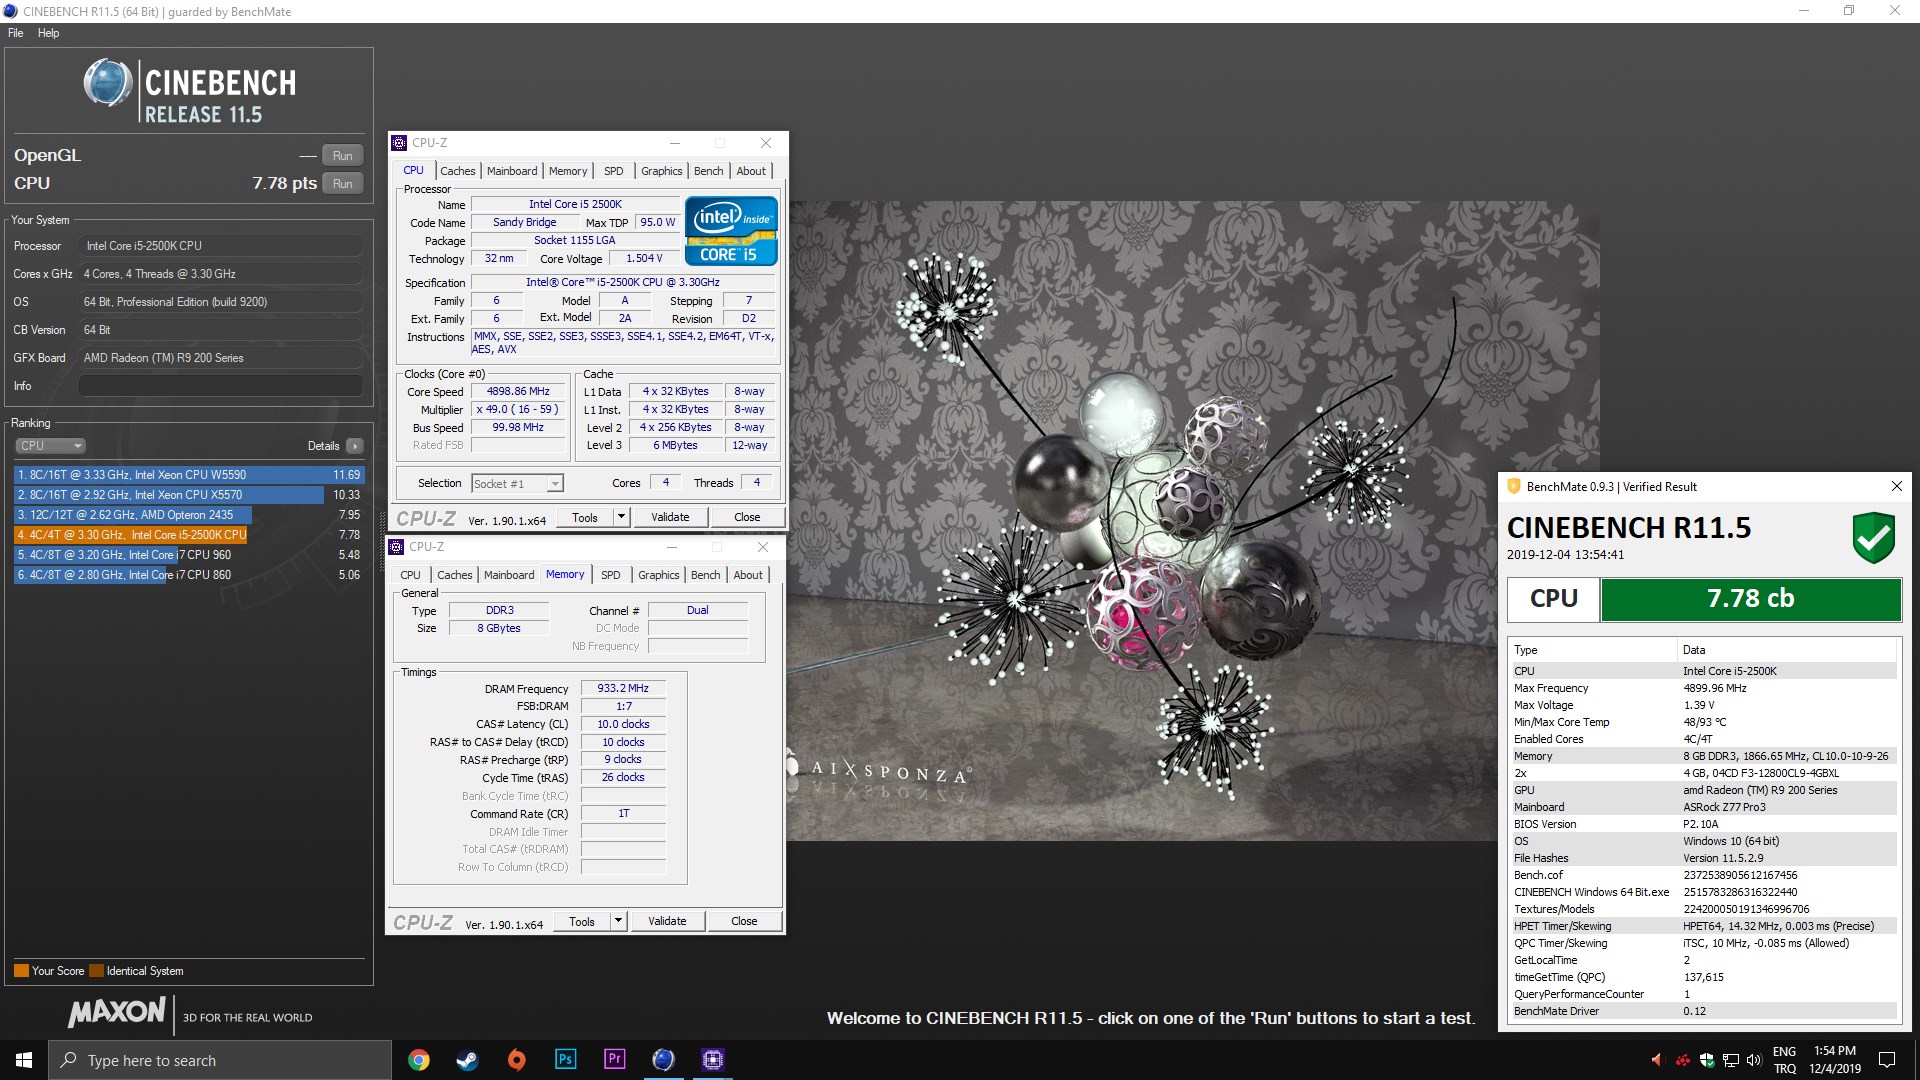Open the Help menu in Cinebench
The width and height of the screenshot is (1920, 1080).
tap(48, 33)
